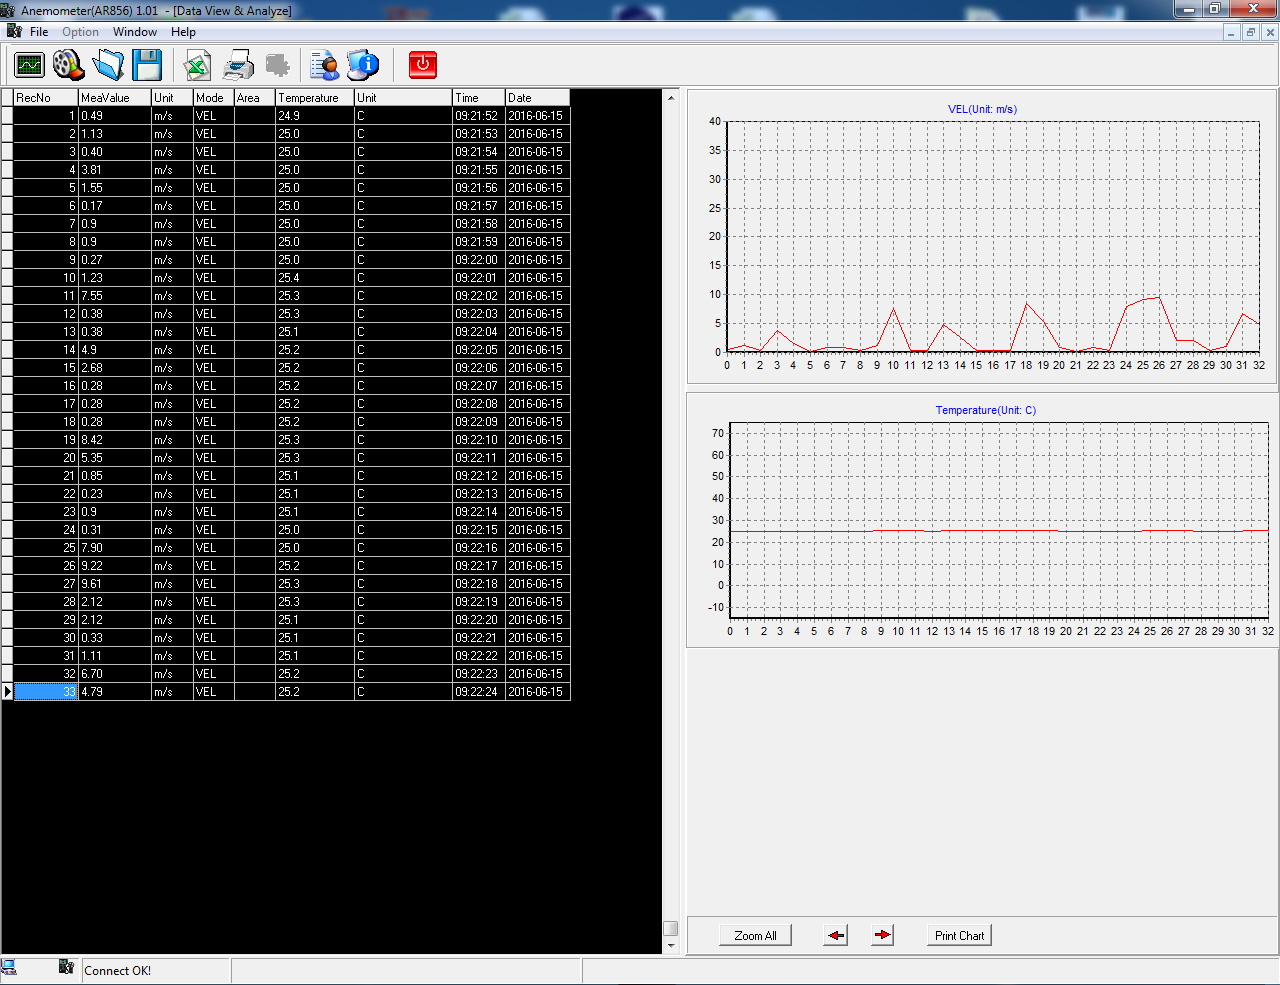1280x985 pixels.
Task: Open the Help menu
Action: tap(183, 32)
